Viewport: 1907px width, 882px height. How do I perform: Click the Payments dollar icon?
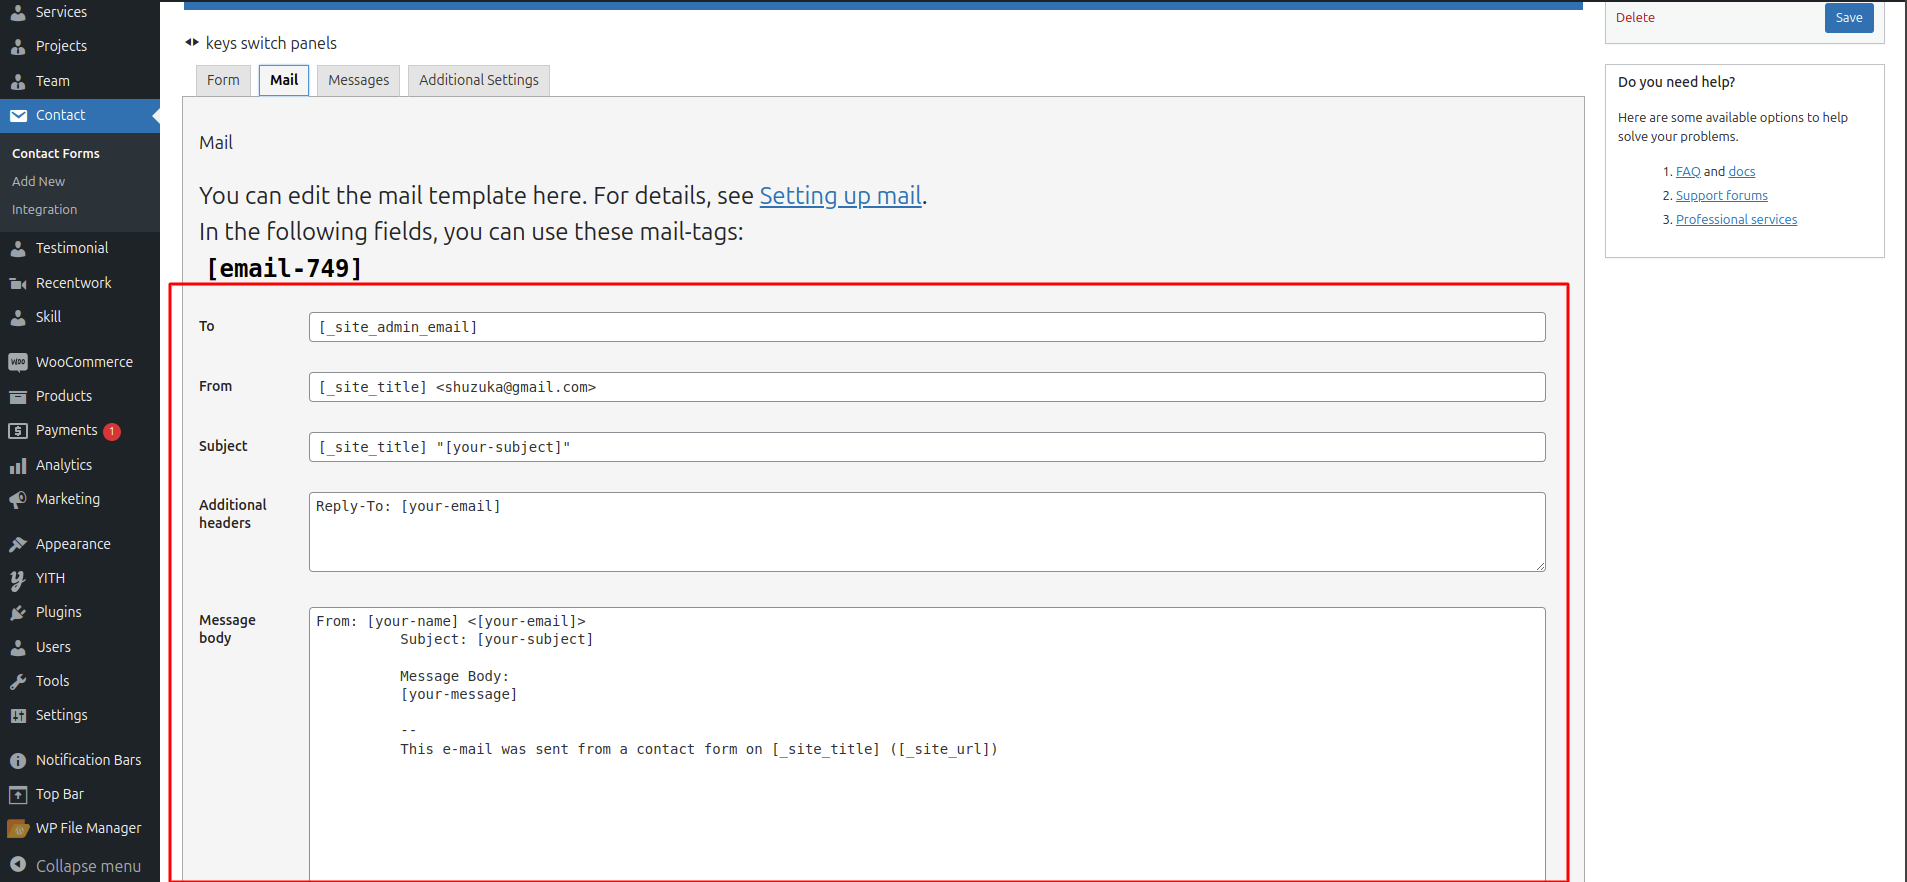pos(18,431)
